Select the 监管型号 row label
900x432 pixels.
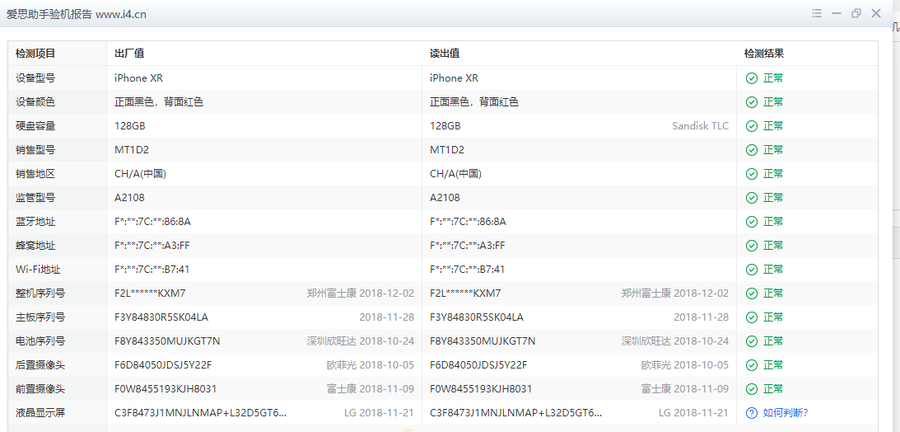(x=36, y=197)
